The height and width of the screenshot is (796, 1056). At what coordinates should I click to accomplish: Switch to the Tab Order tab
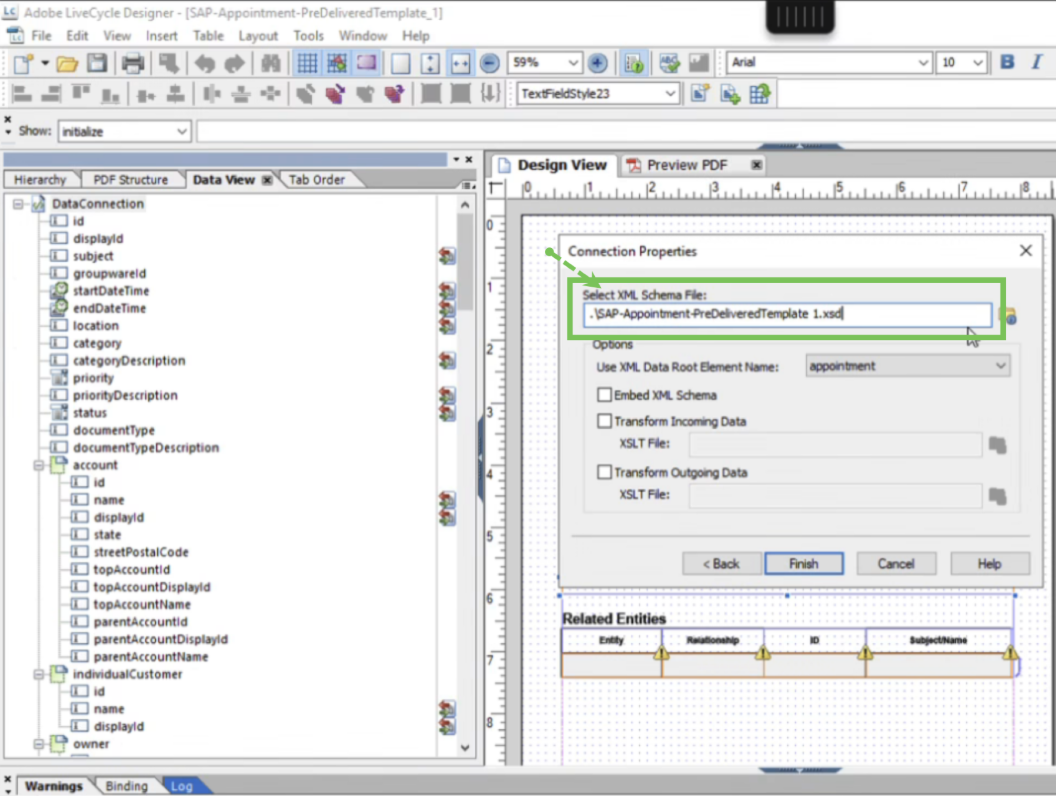coord(317,180)
